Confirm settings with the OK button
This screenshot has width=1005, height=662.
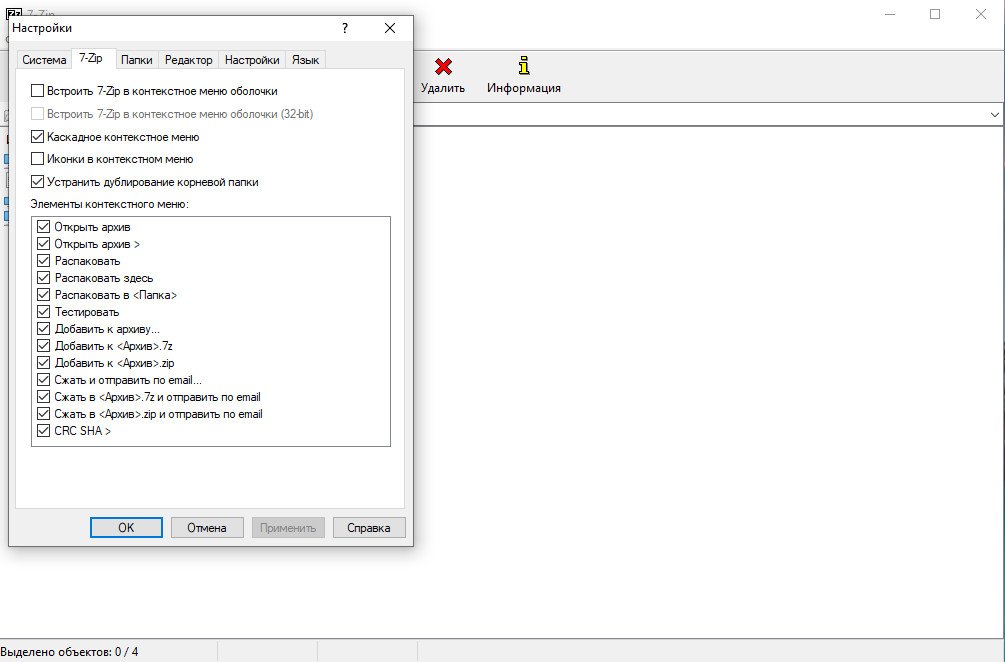tap(126, 527)
